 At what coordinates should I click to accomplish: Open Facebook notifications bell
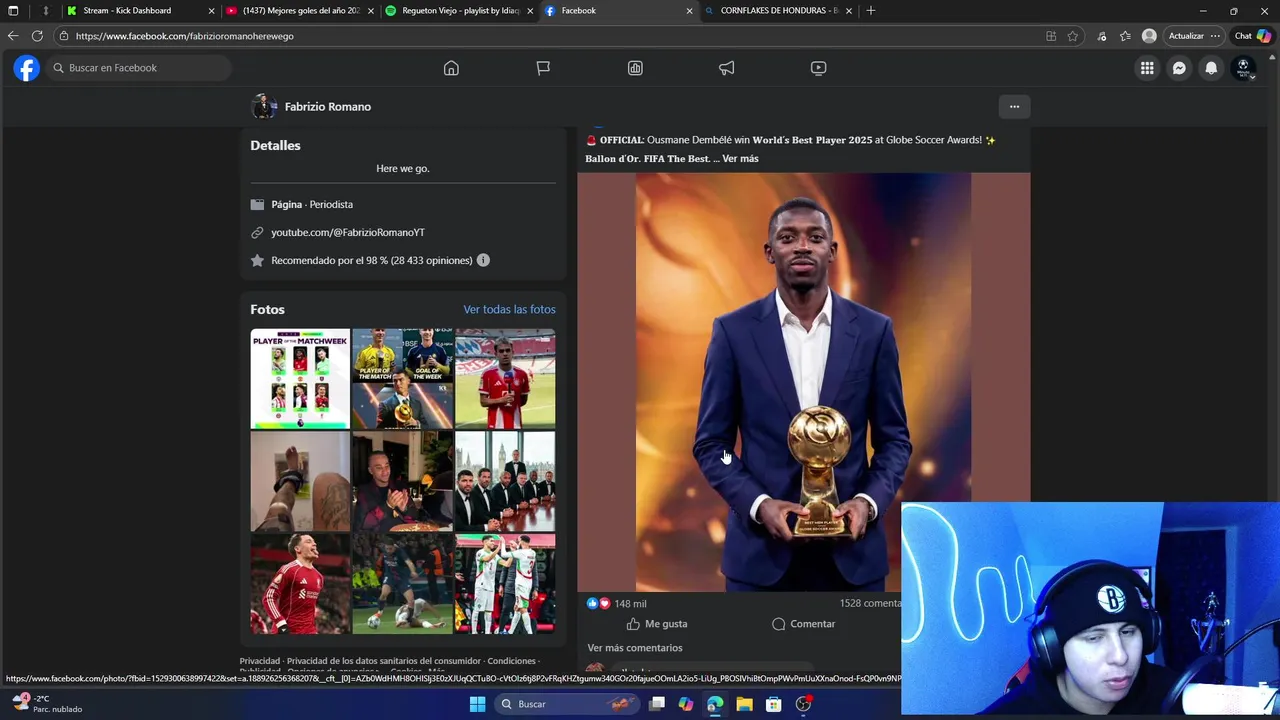(1211, 68)
